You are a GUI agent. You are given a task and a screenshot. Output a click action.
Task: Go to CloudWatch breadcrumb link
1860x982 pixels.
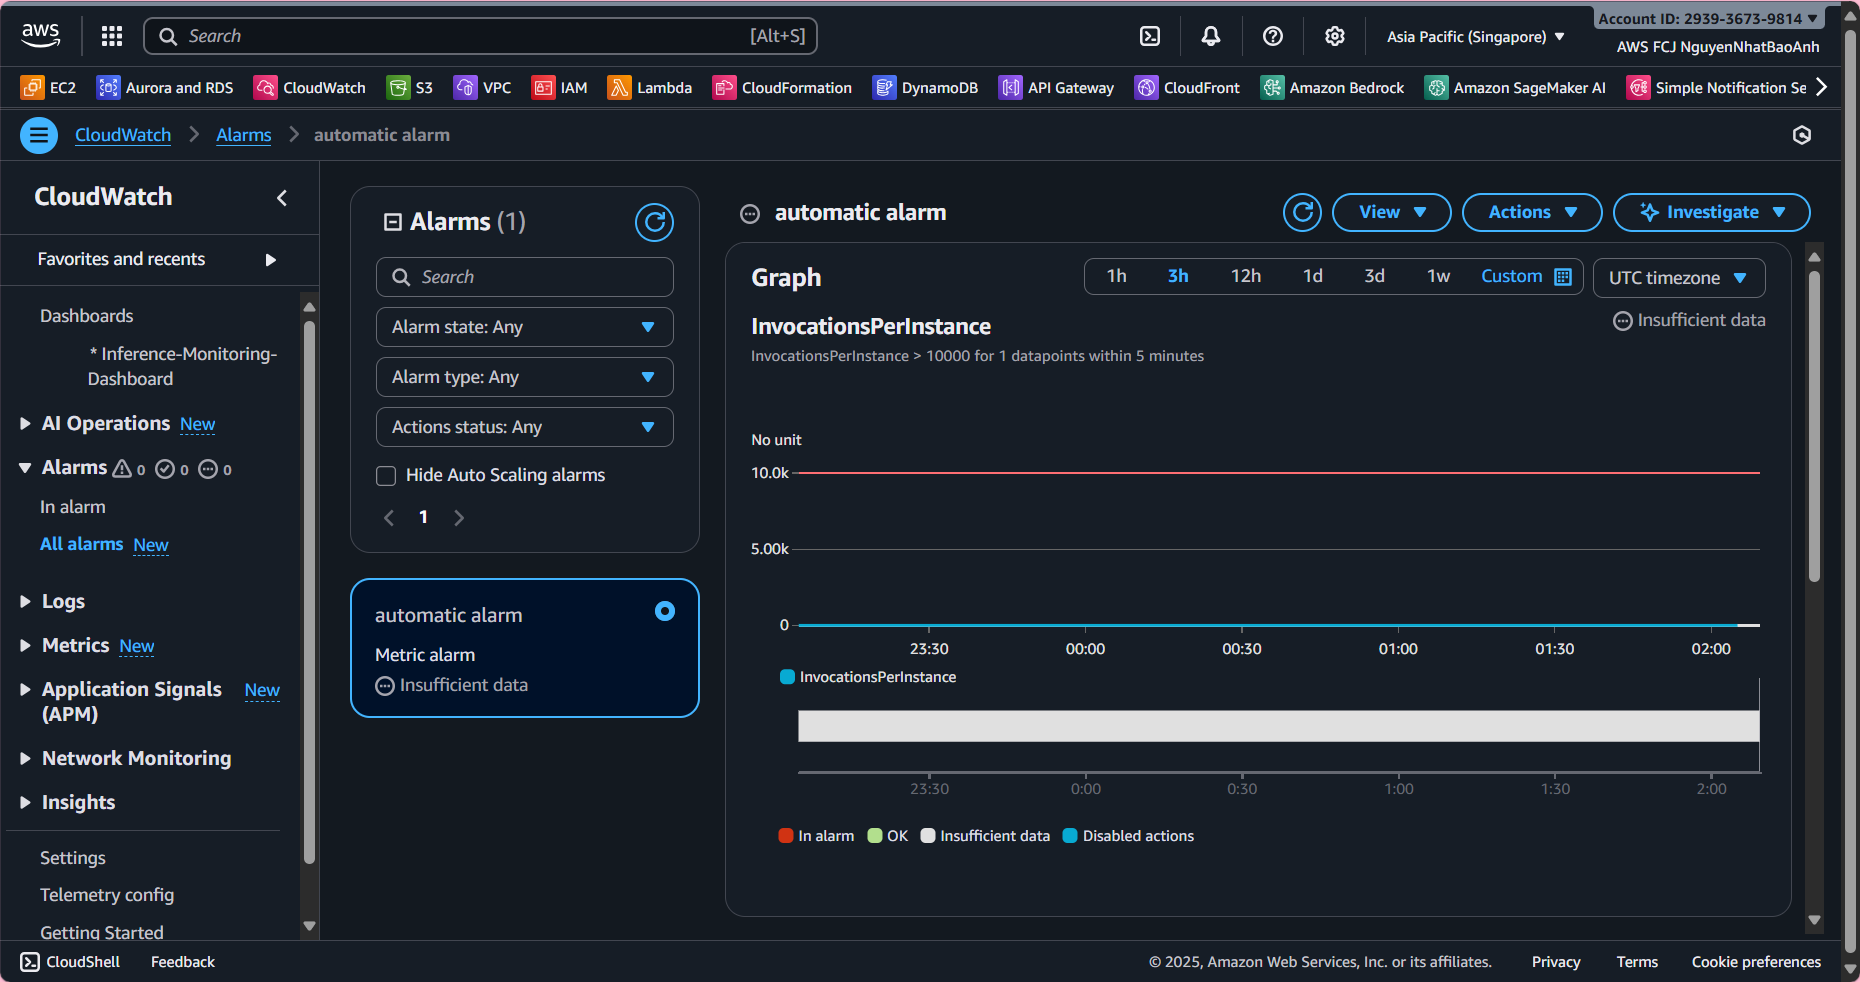123,135
